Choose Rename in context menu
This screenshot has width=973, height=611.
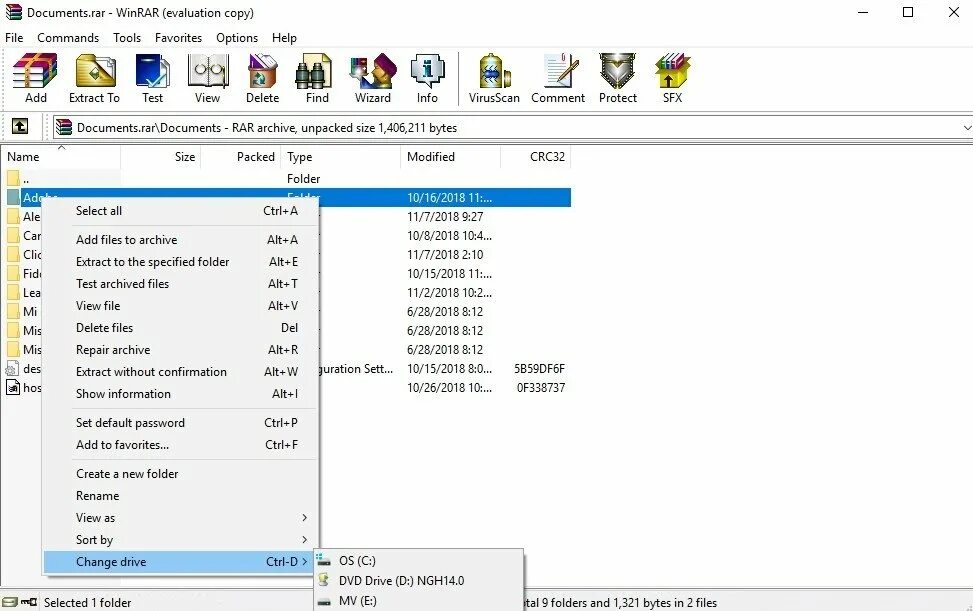point(181,496)
